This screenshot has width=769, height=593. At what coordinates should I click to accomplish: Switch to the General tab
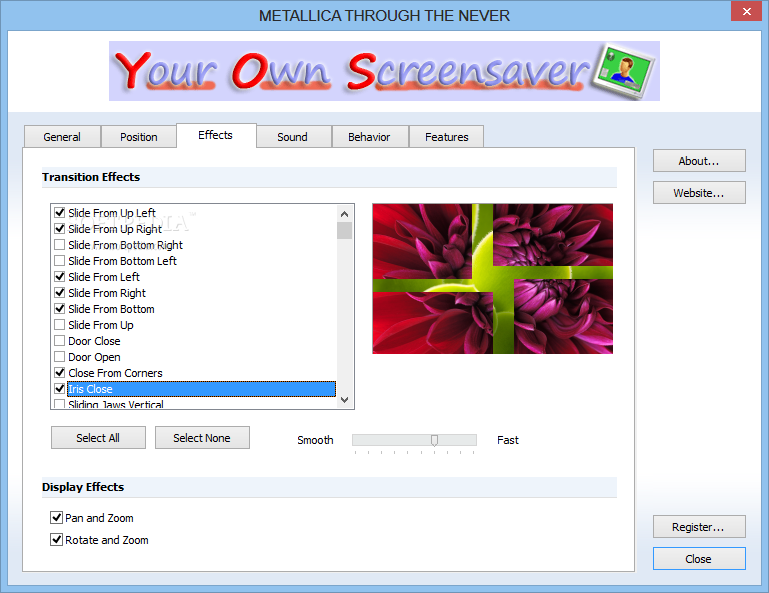[x=62, y=137]
